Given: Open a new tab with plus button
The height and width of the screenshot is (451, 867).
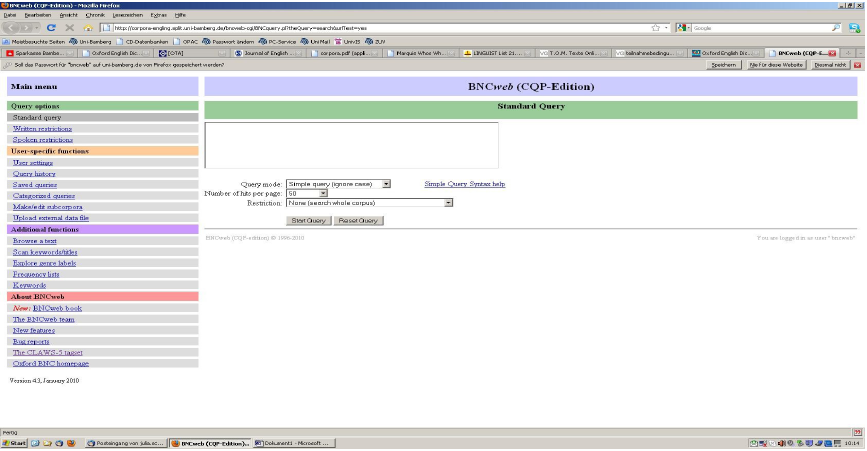Looking at the screenshot, I should 848,53.
